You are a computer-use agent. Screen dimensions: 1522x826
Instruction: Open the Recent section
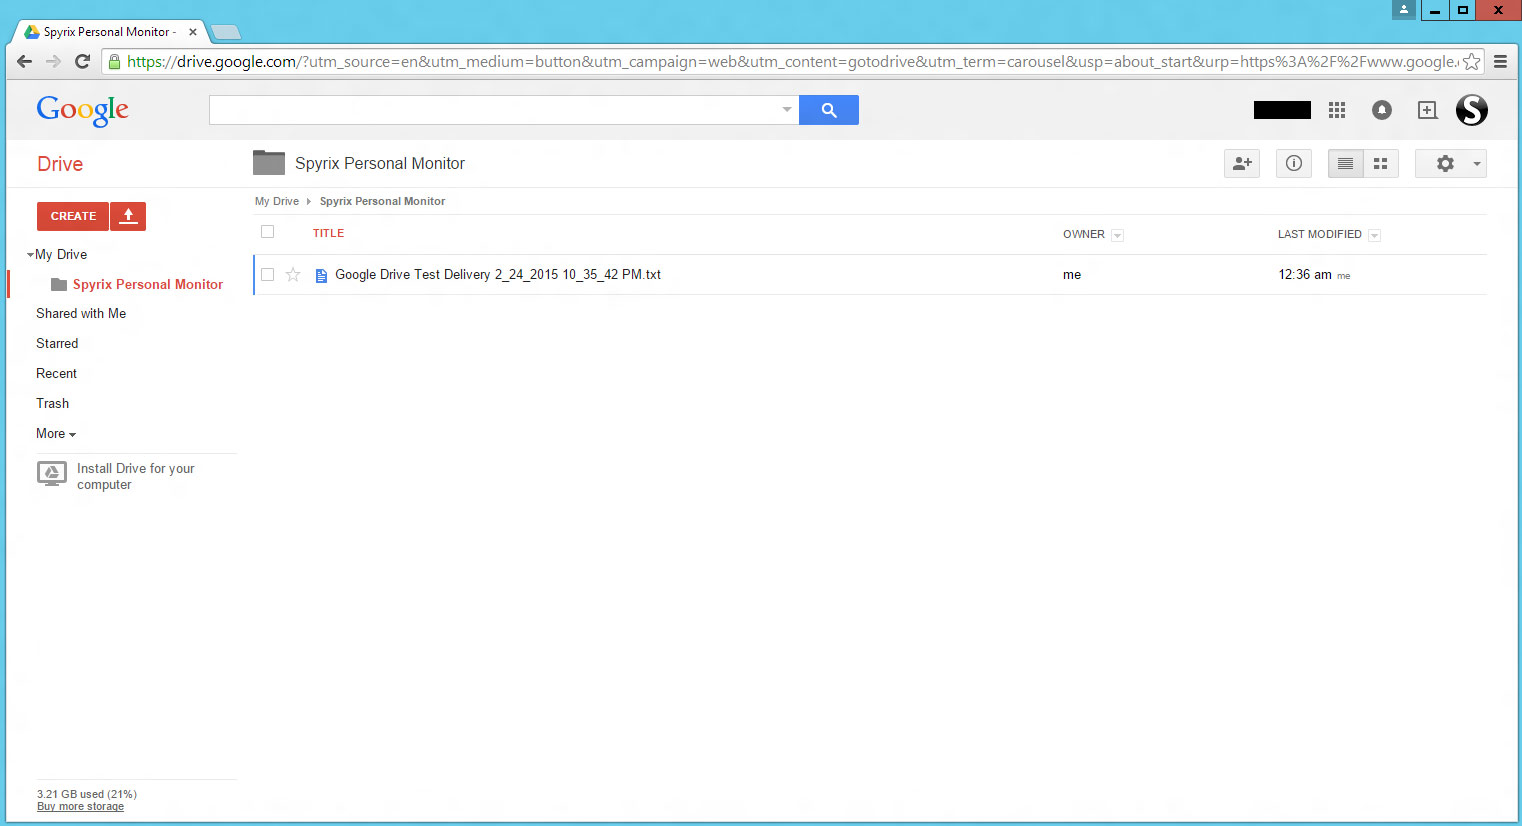click(56, 374)
